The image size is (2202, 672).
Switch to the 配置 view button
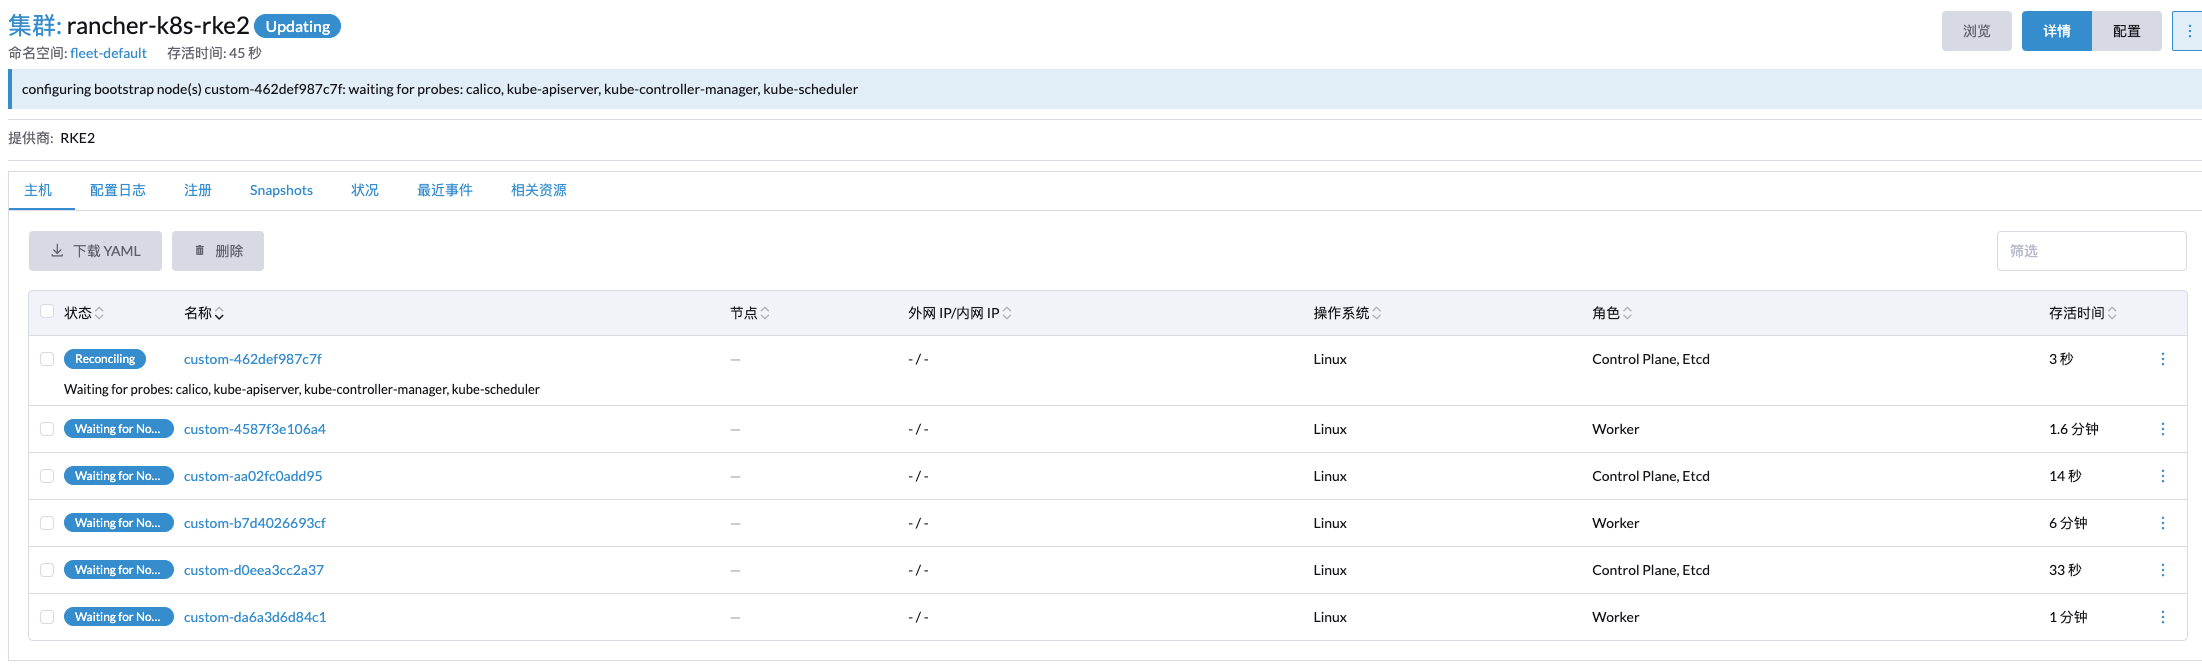(x=2126, y=31)
